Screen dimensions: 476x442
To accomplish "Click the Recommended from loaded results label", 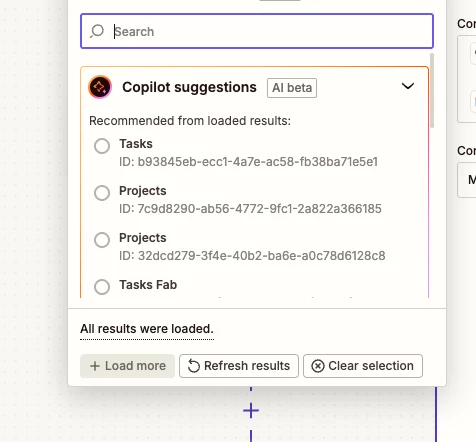I will 190,121.
